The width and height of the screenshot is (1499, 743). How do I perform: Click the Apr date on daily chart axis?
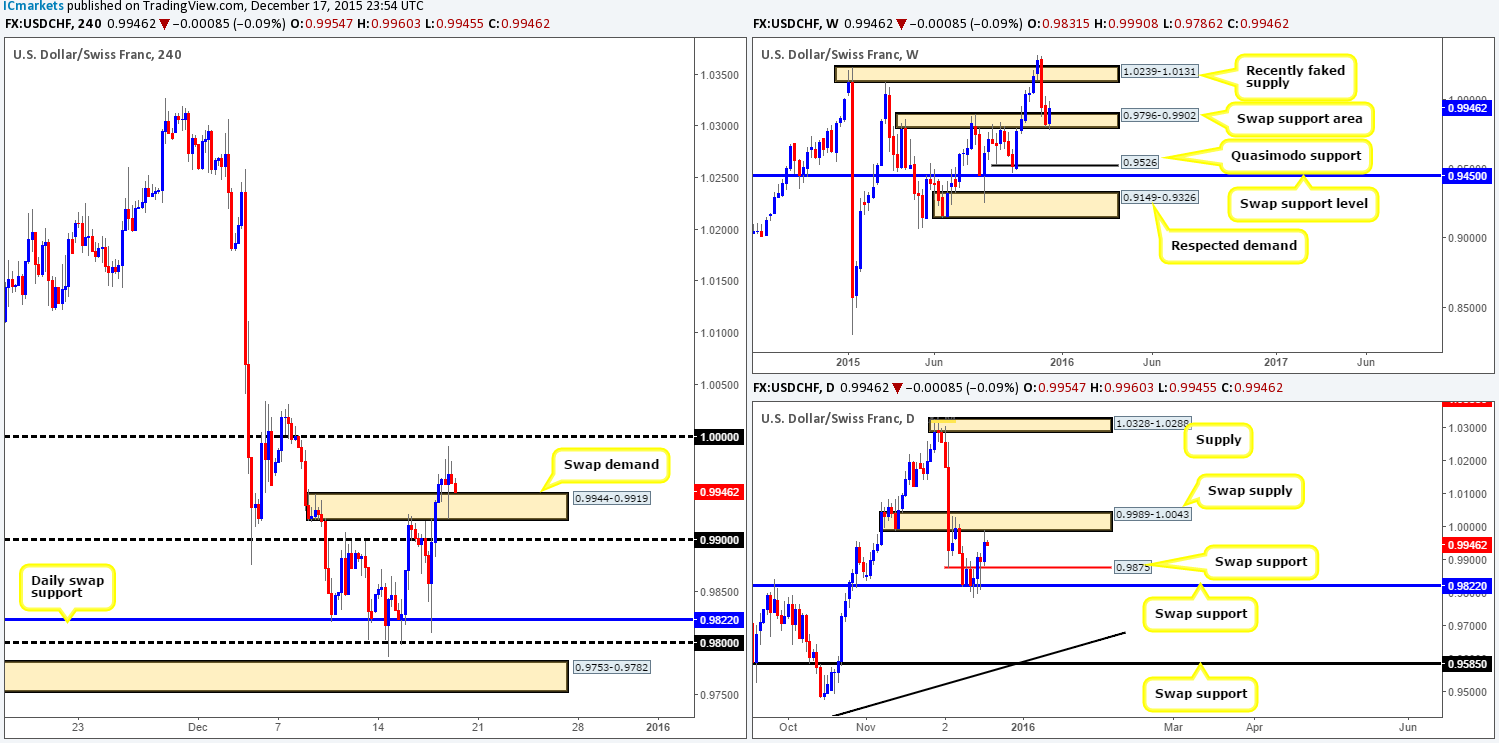pos(1252,726)
